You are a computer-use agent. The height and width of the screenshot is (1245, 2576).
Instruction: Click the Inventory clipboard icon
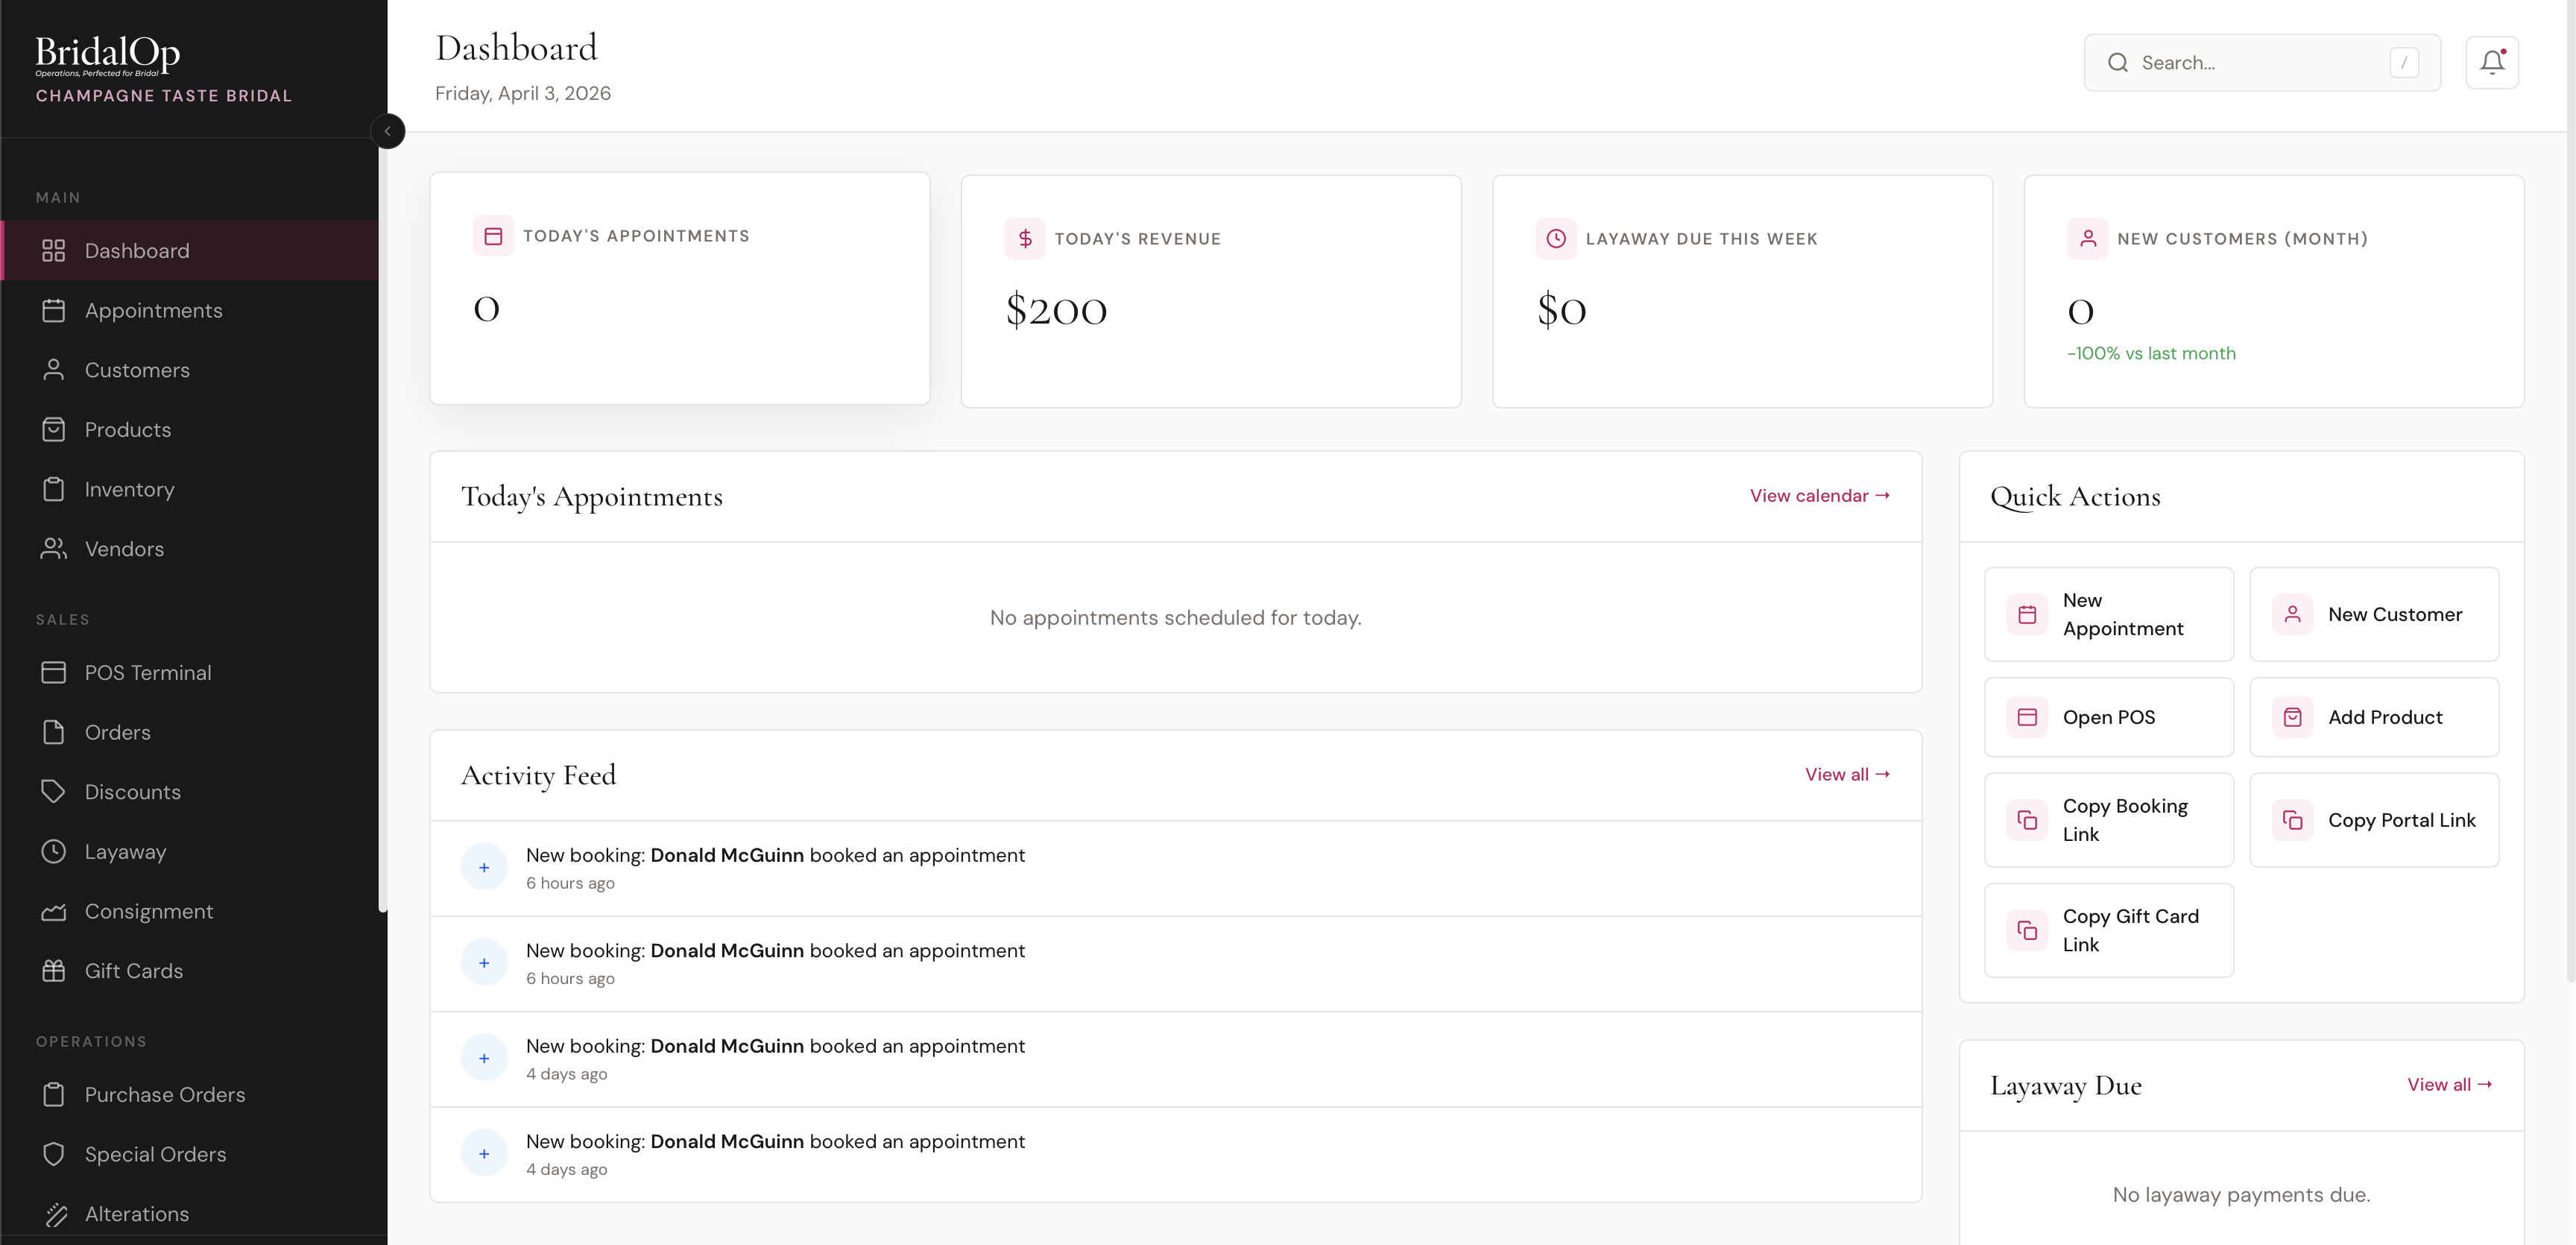pyautogui.click(x=55, y=489)
